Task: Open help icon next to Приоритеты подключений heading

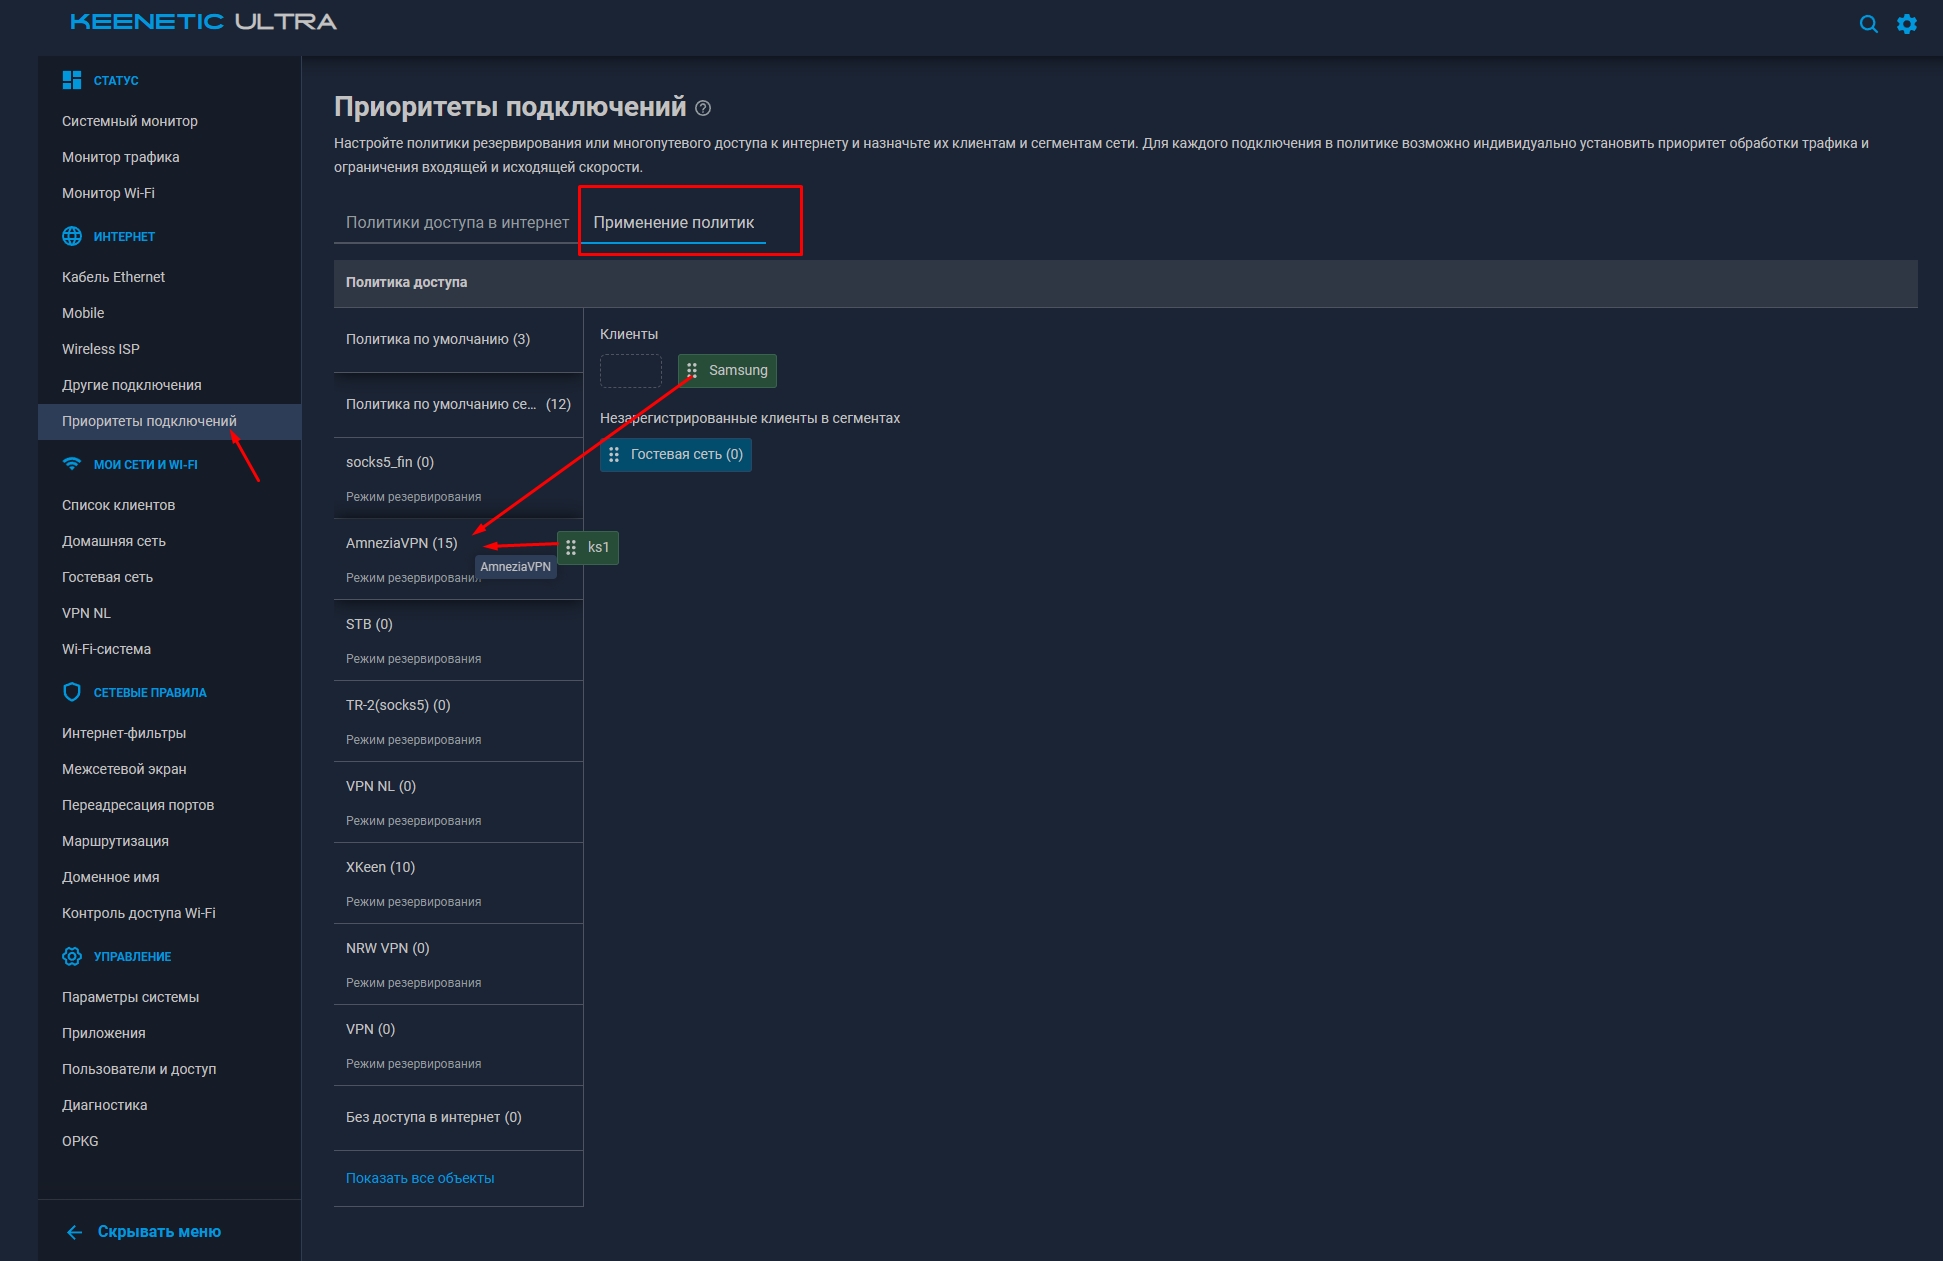Action: (x=702, y=108)
